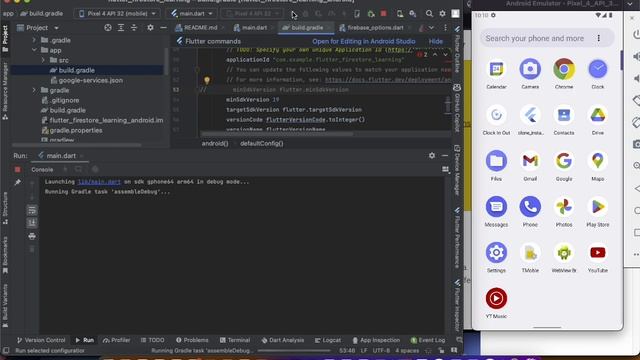Open the device selector Pixel 4 API 32 dropdown
This screenshot has height=360, width=640.
click(x=117, y=13)
